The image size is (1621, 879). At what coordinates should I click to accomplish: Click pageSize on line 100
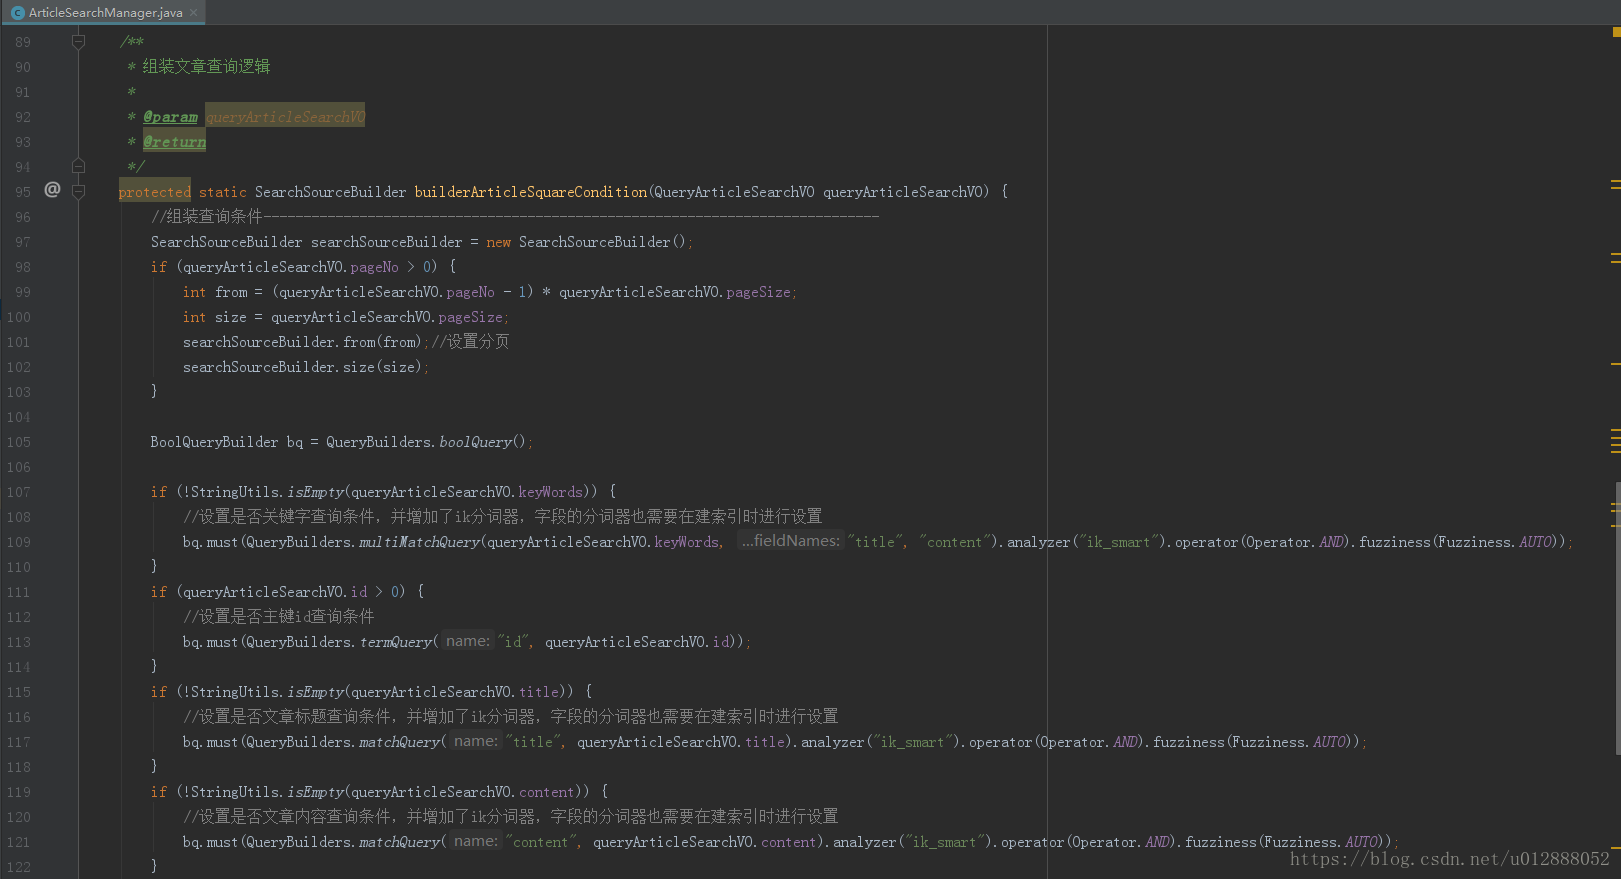(x=471, y=317)
